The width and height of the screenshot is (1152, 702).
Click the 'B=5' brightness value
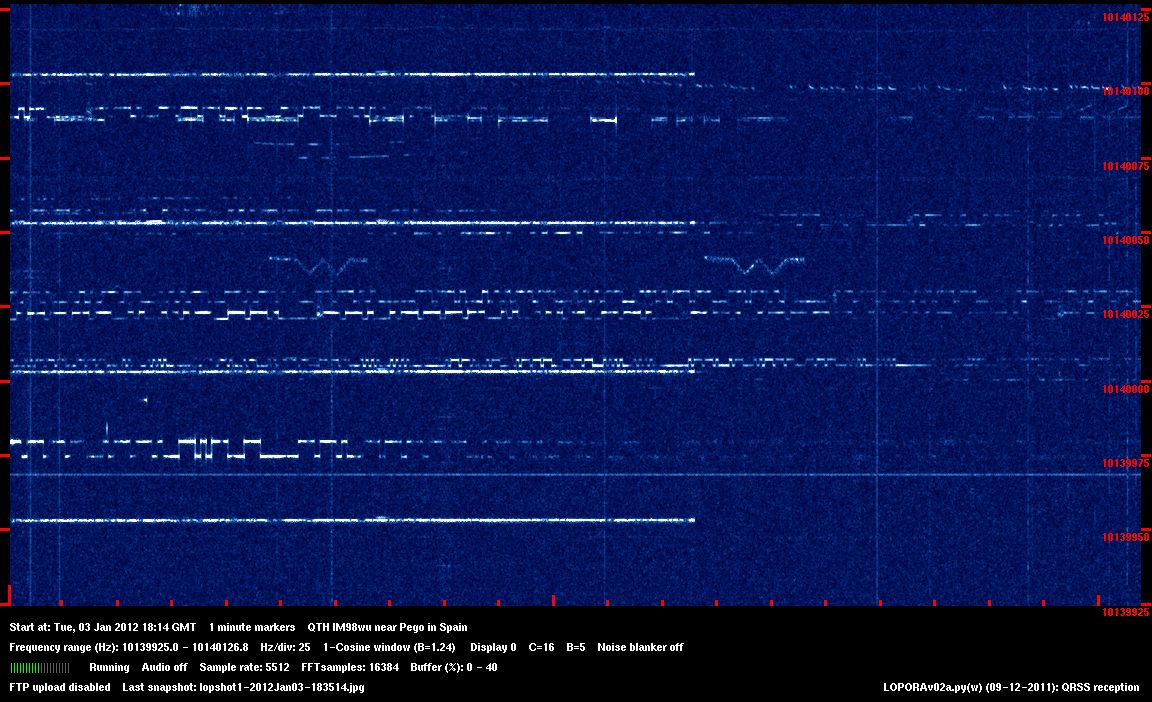tap(576, 647)
